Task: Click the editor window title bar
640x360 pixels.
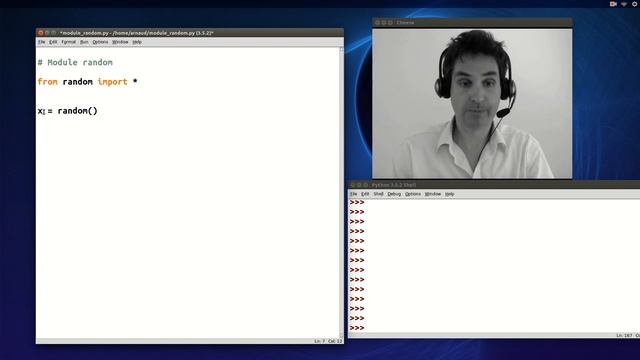Action: tap(190, 33)
